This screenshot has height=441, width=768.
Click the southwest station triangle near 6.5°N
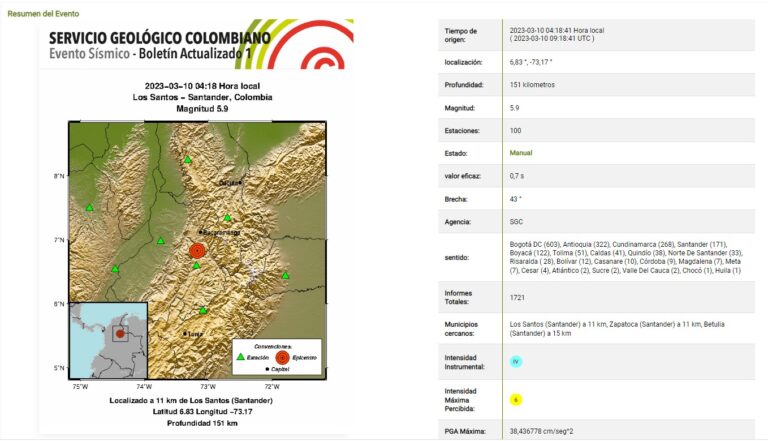[x=115, y=269]
